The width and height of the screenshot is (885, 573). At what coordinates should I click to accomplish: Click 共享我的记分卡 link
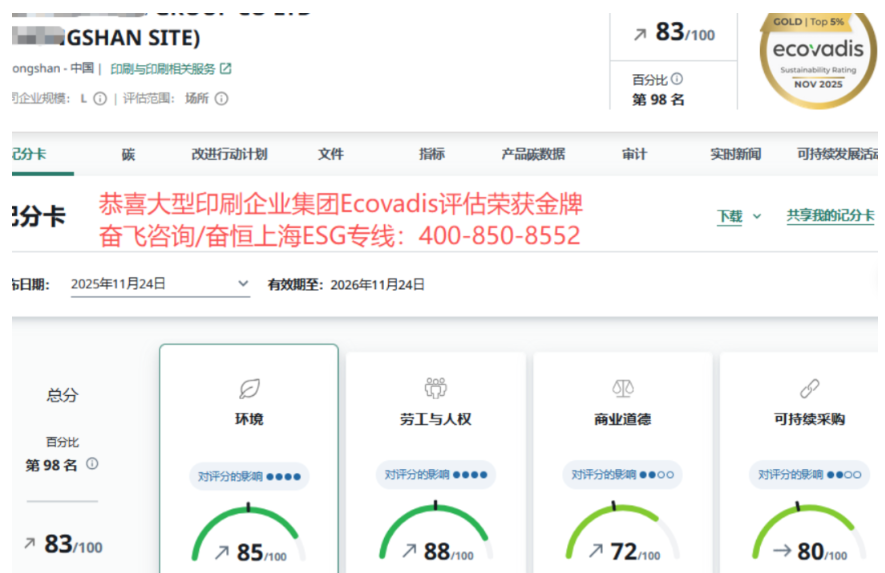tap(830, 216)
